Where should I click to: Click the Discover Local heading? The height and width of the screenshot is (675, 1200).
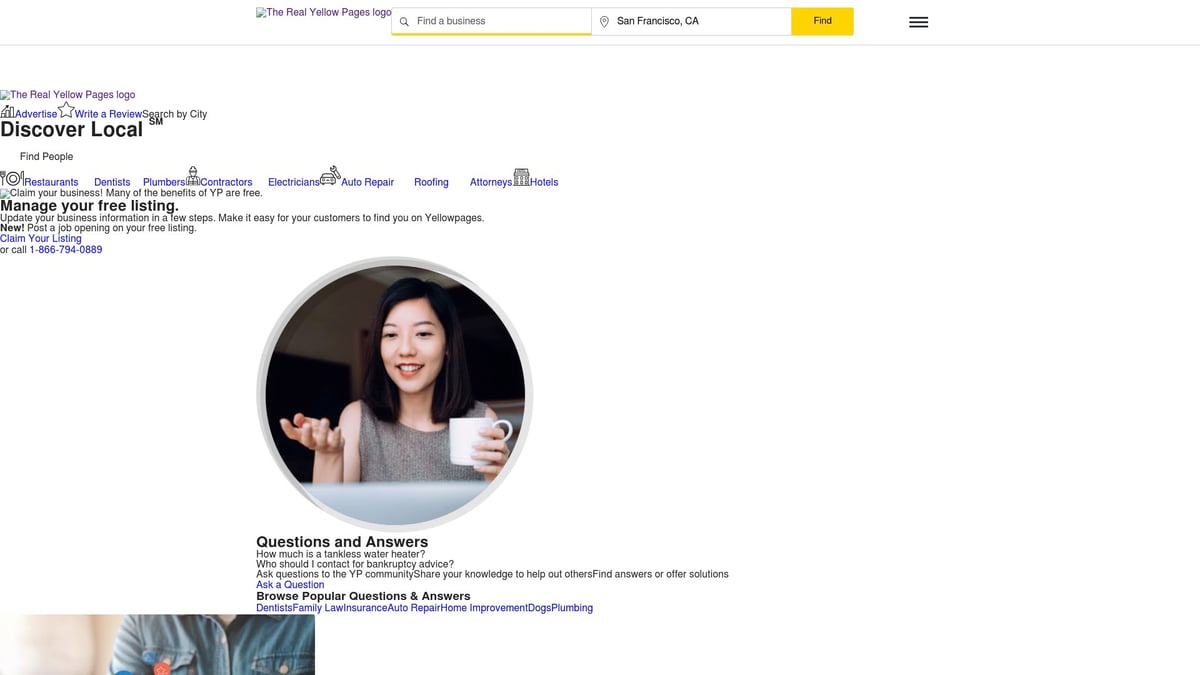(72, 130)
